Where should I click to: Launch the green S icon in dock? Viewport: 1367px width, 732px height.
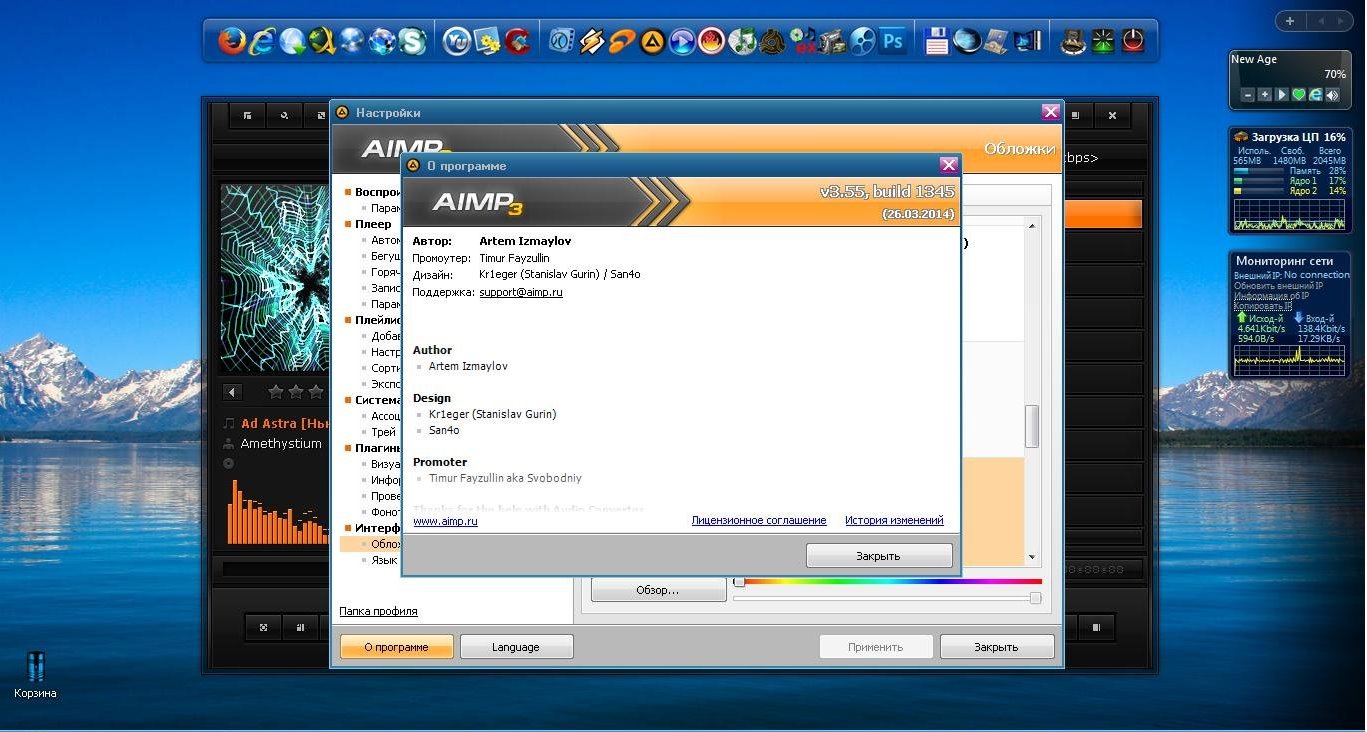pos(412,41)
